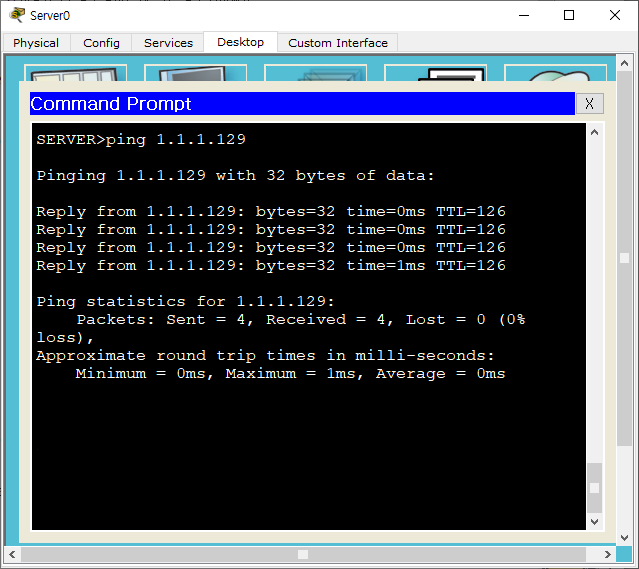
Task: Click the 'Minimum = 0ms, Maximum = 1ms' line
Action: (x=290, y=374)
